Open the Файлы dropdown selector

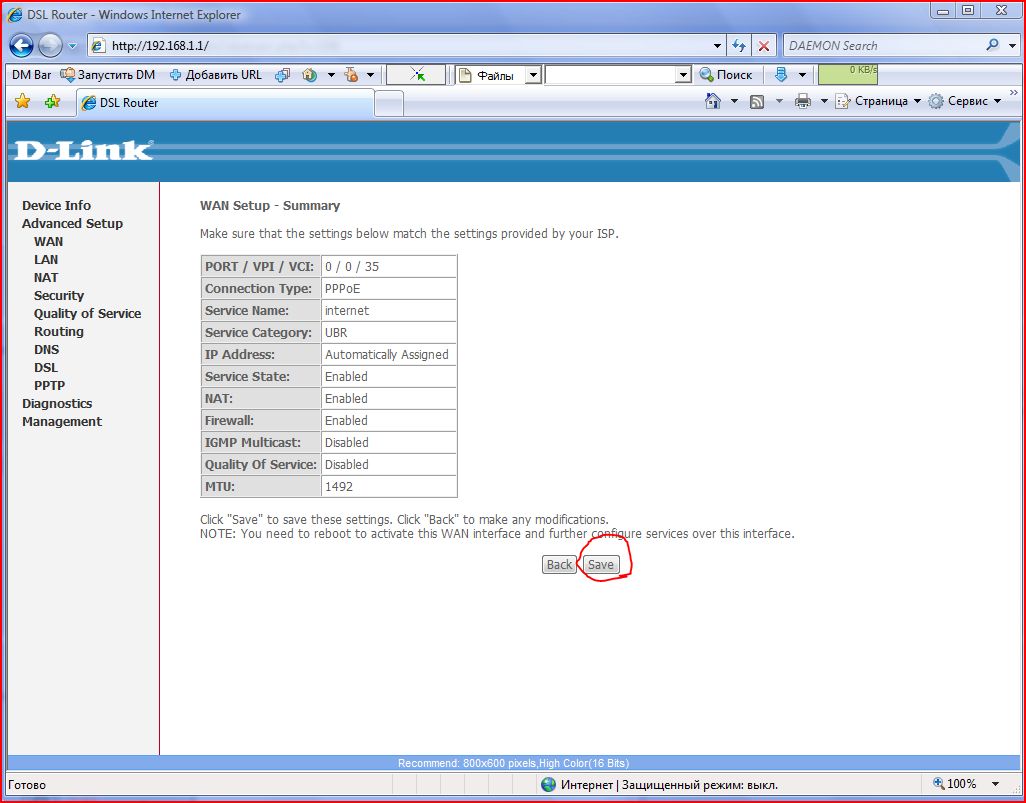[x=533, y=75]
